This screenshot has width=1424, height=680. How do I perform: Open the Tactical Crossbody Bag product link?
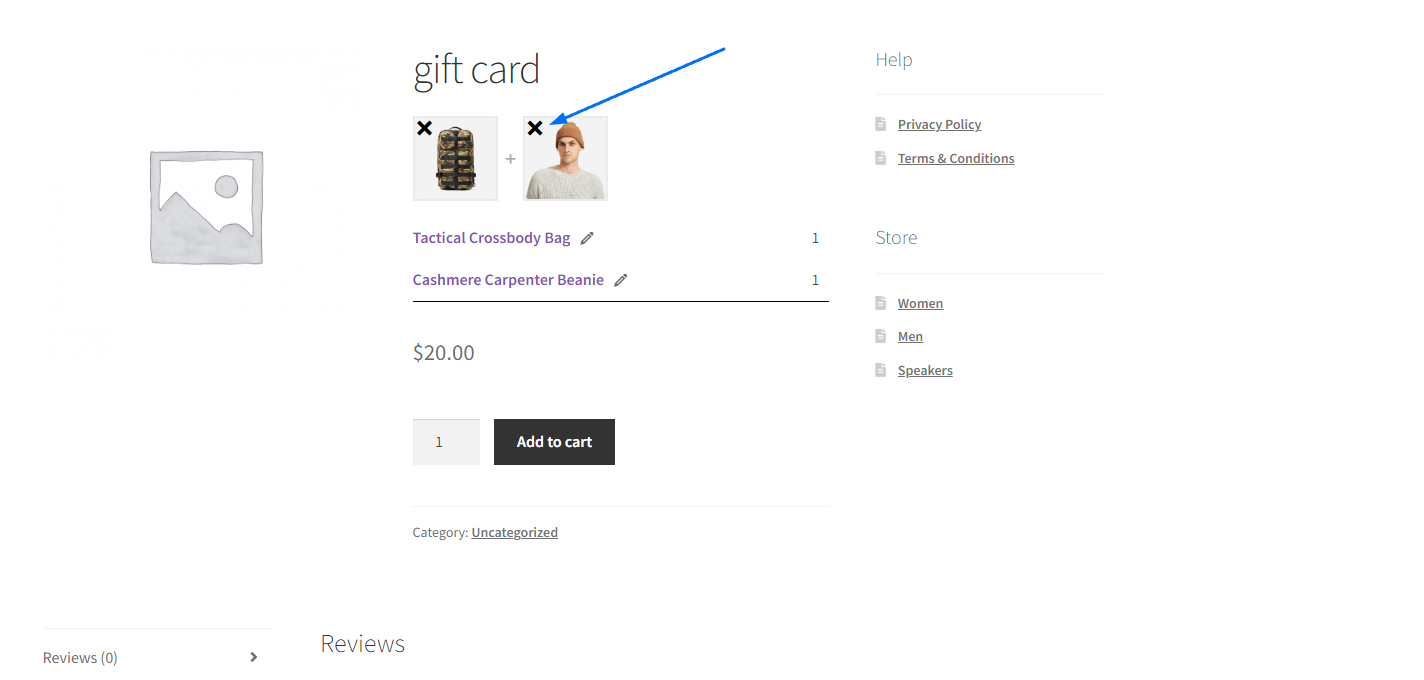click(x=491, y=238)
